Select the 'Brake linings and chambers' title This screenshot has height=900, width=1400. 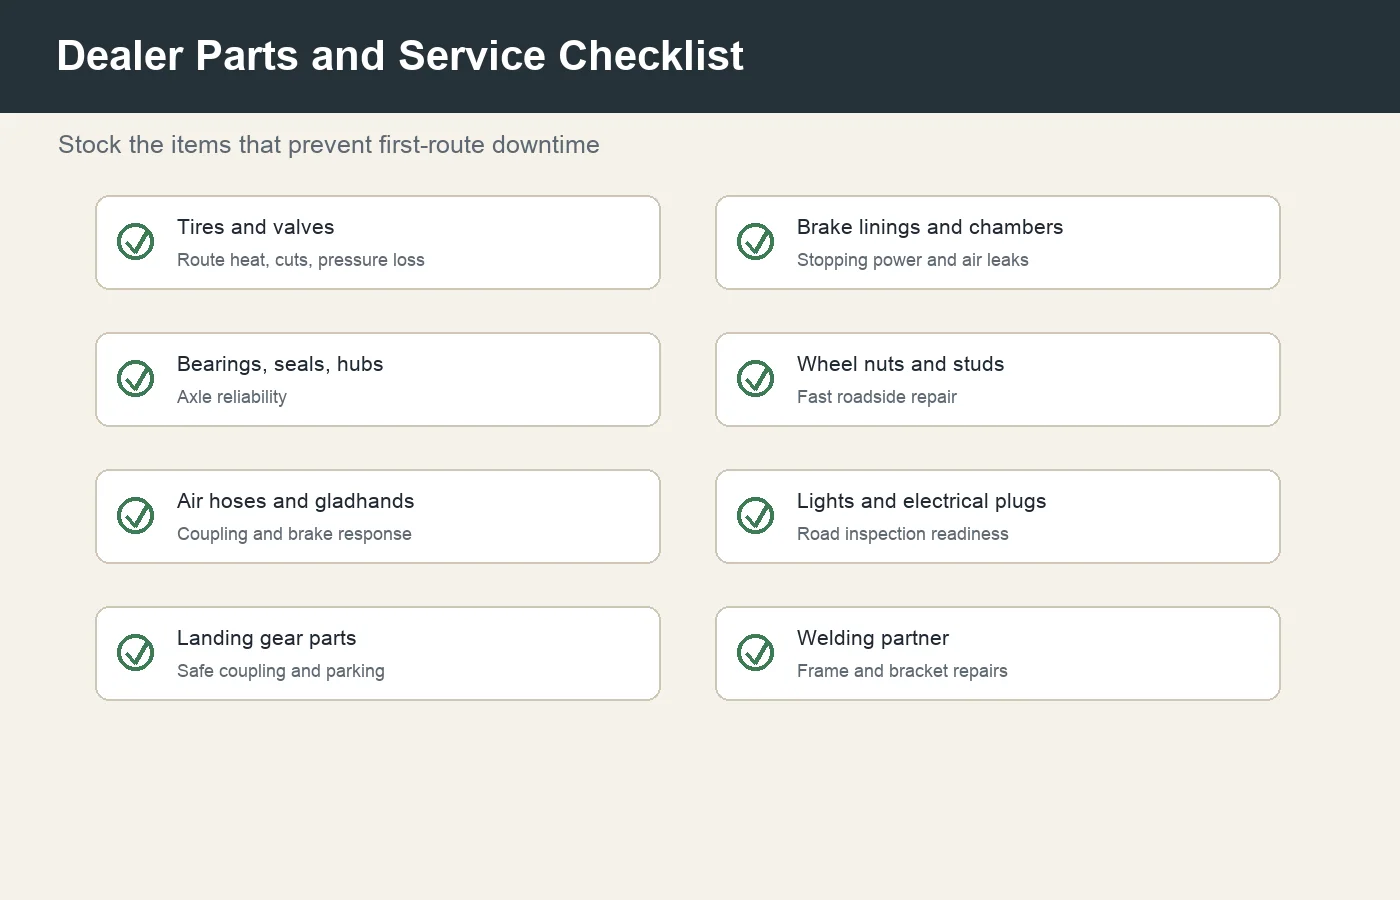(930, 227)
